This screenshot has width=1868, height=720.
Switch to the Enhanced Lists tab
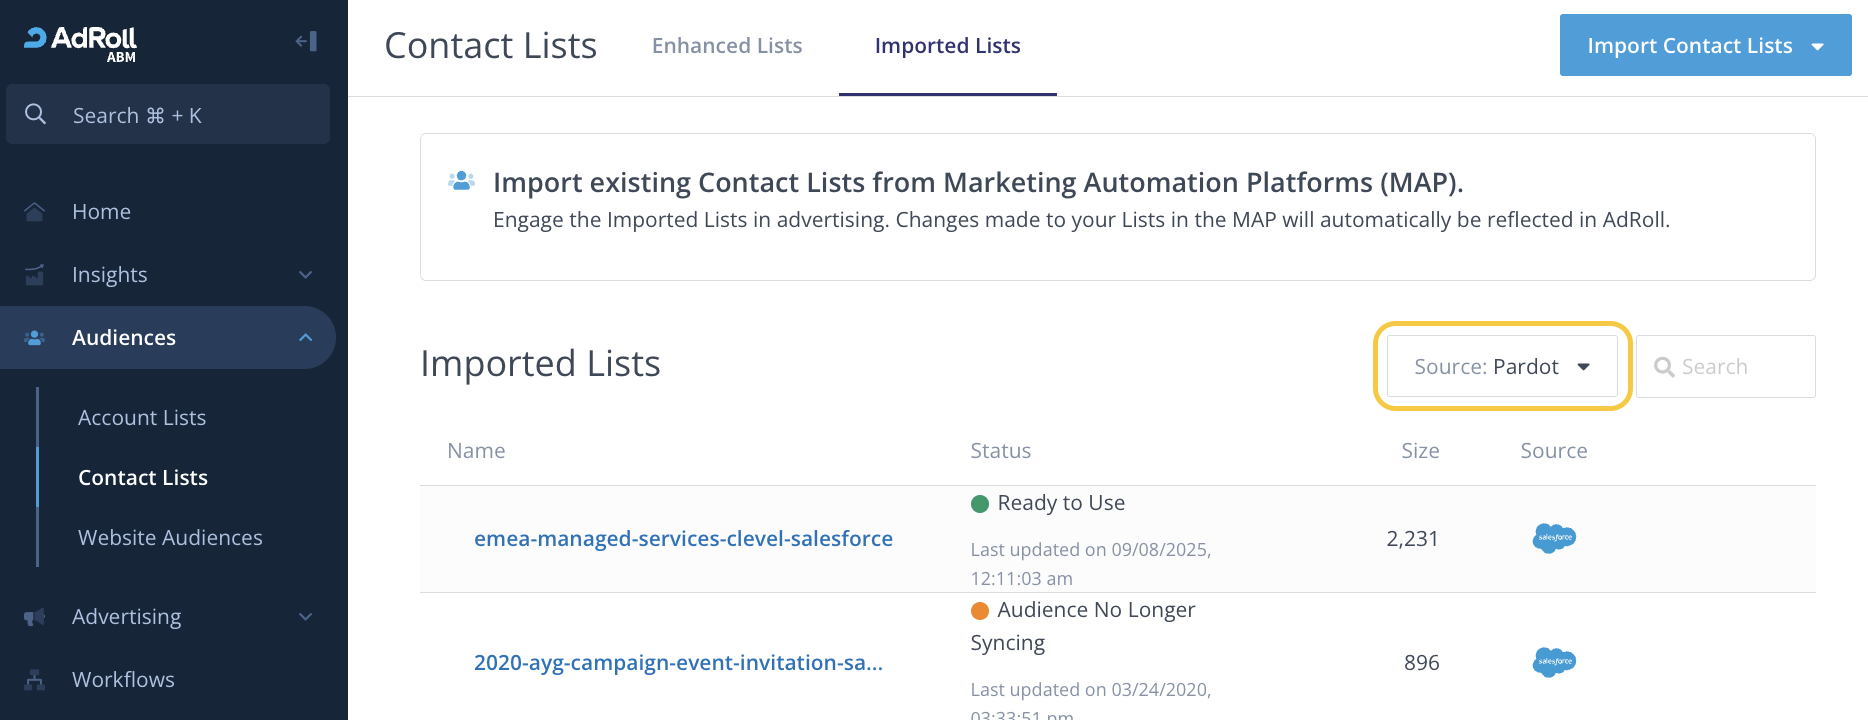727,46
